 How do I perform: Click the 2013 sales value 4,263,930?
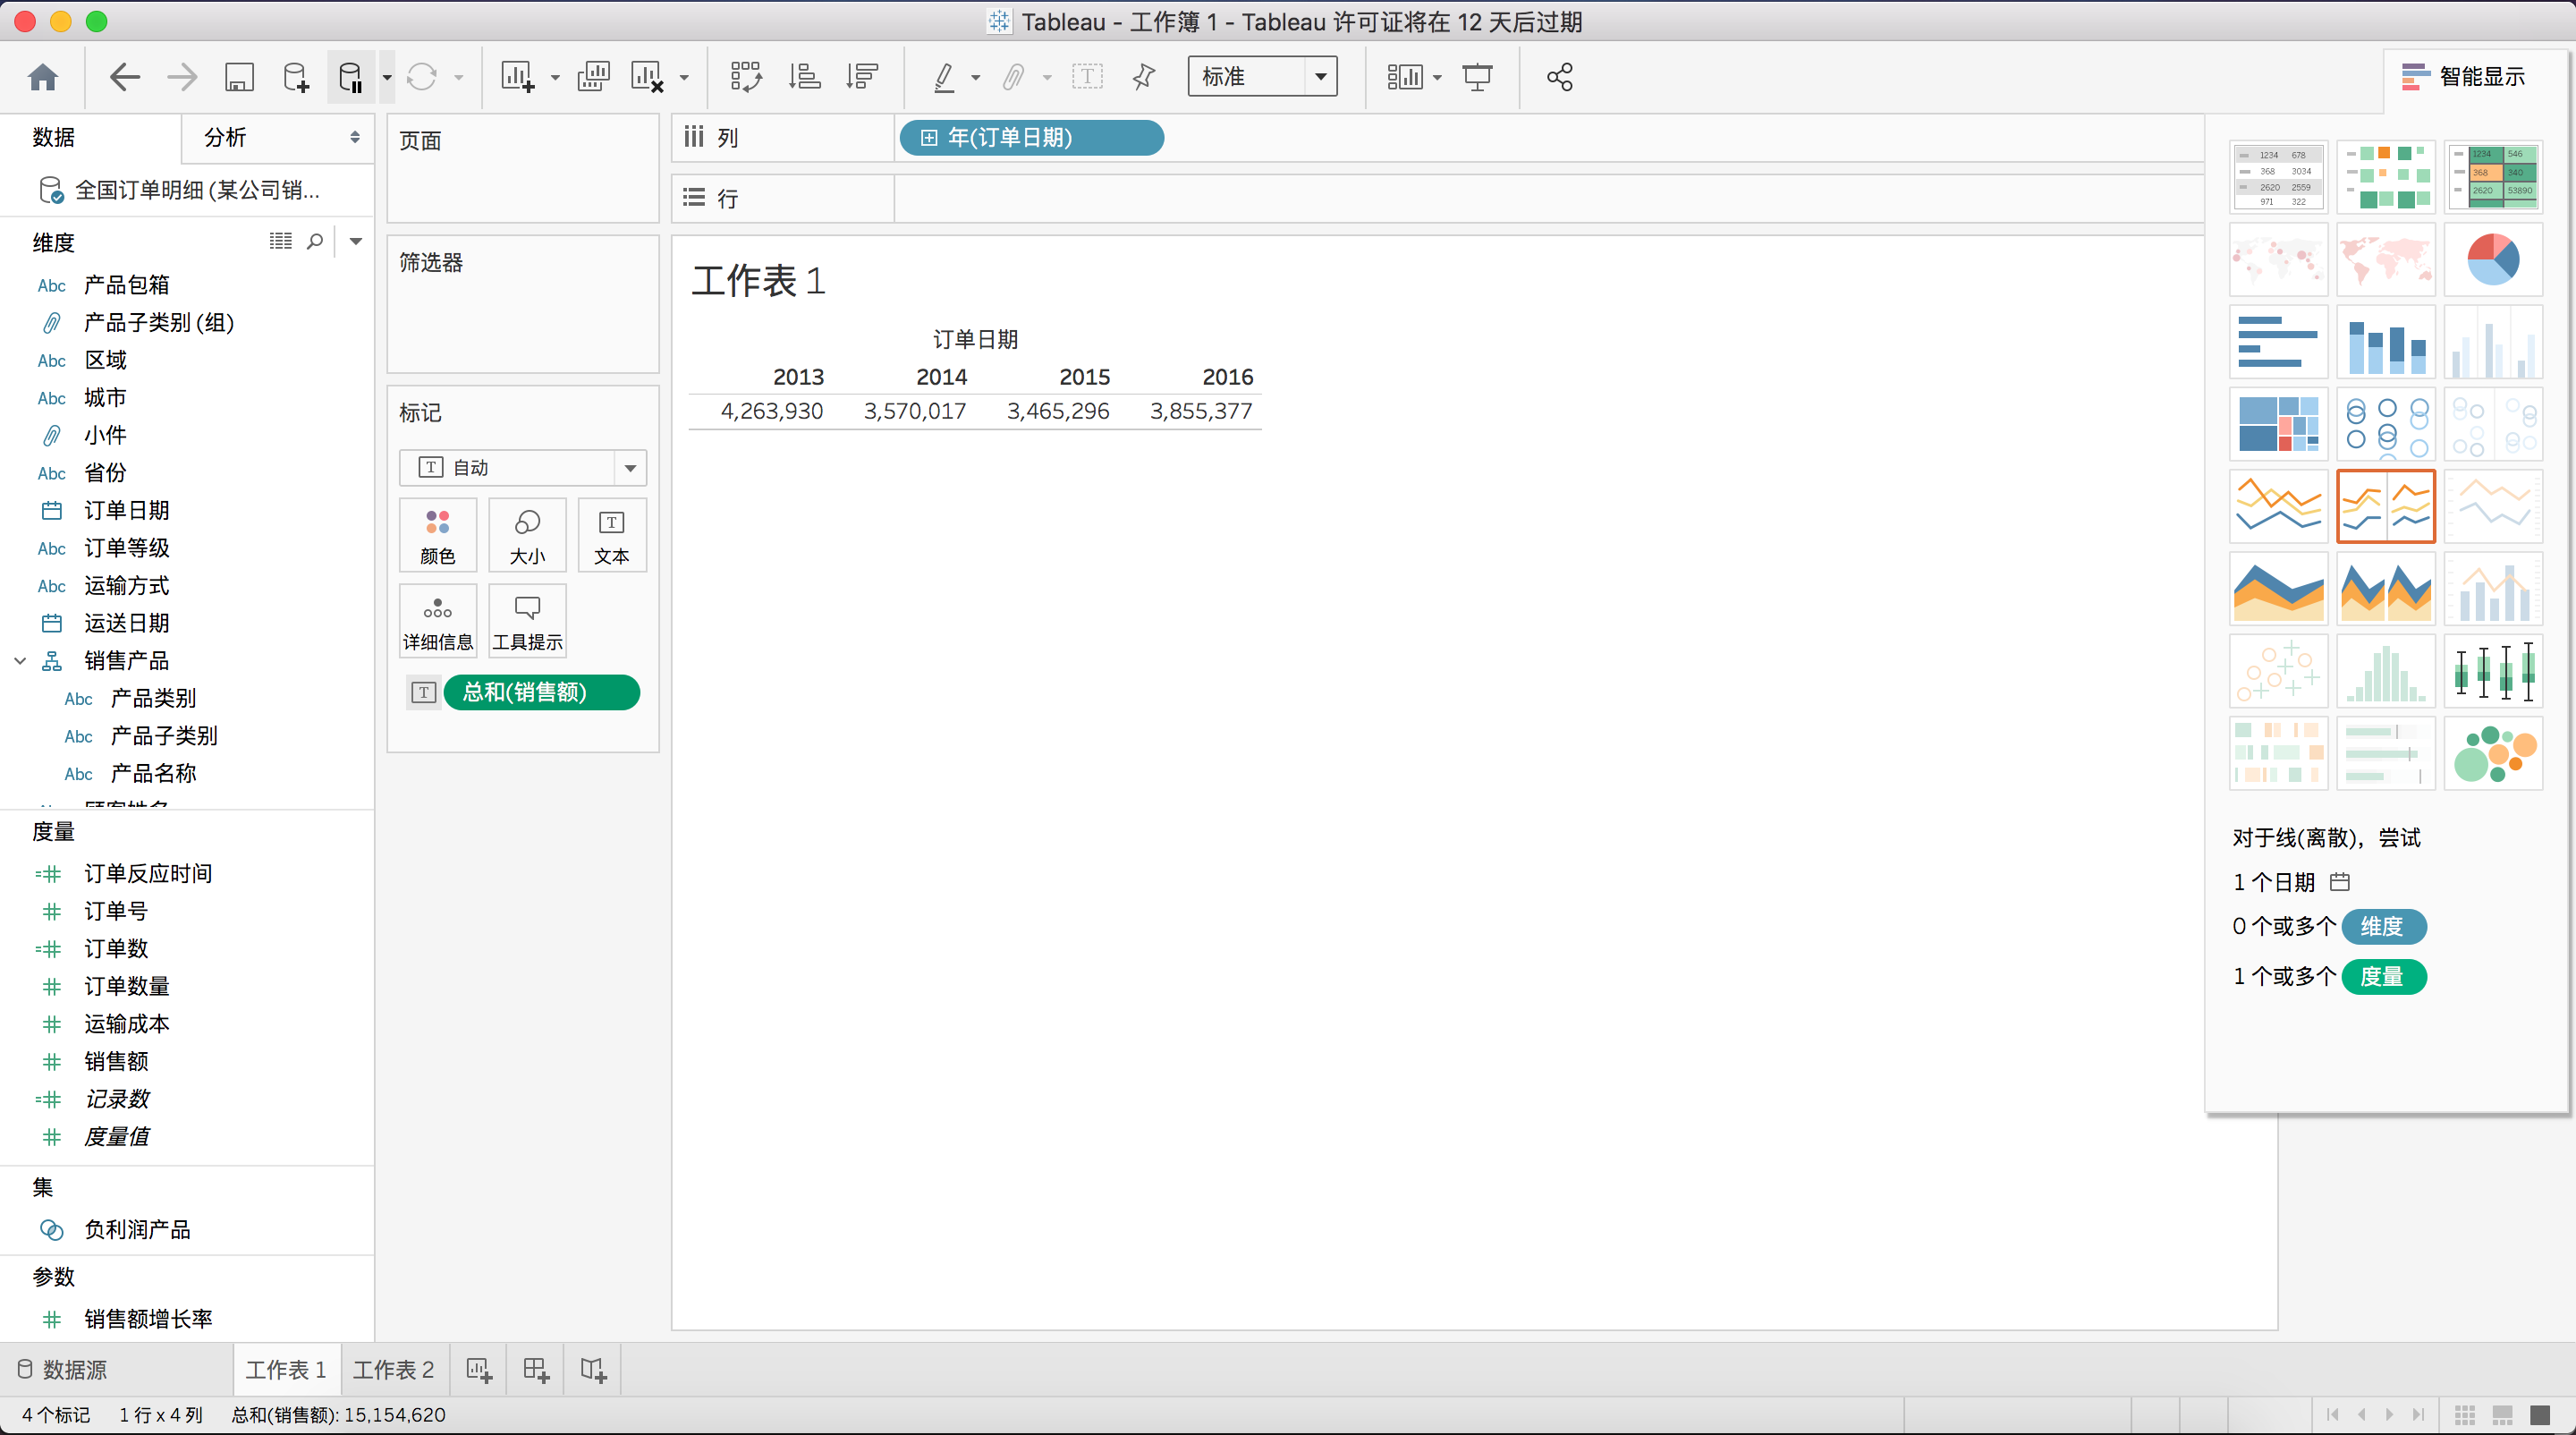(x=772, y=411)
